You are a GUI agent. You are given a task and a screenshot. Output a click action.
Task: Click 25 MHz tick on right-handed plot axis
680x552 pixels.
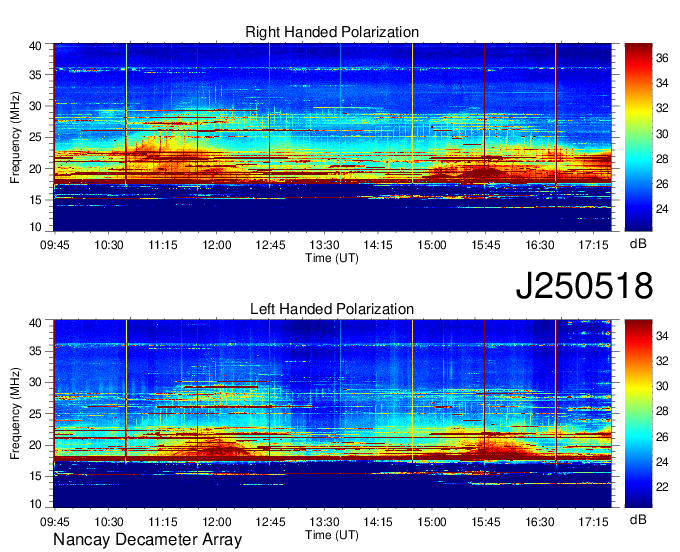click(36, 137)
